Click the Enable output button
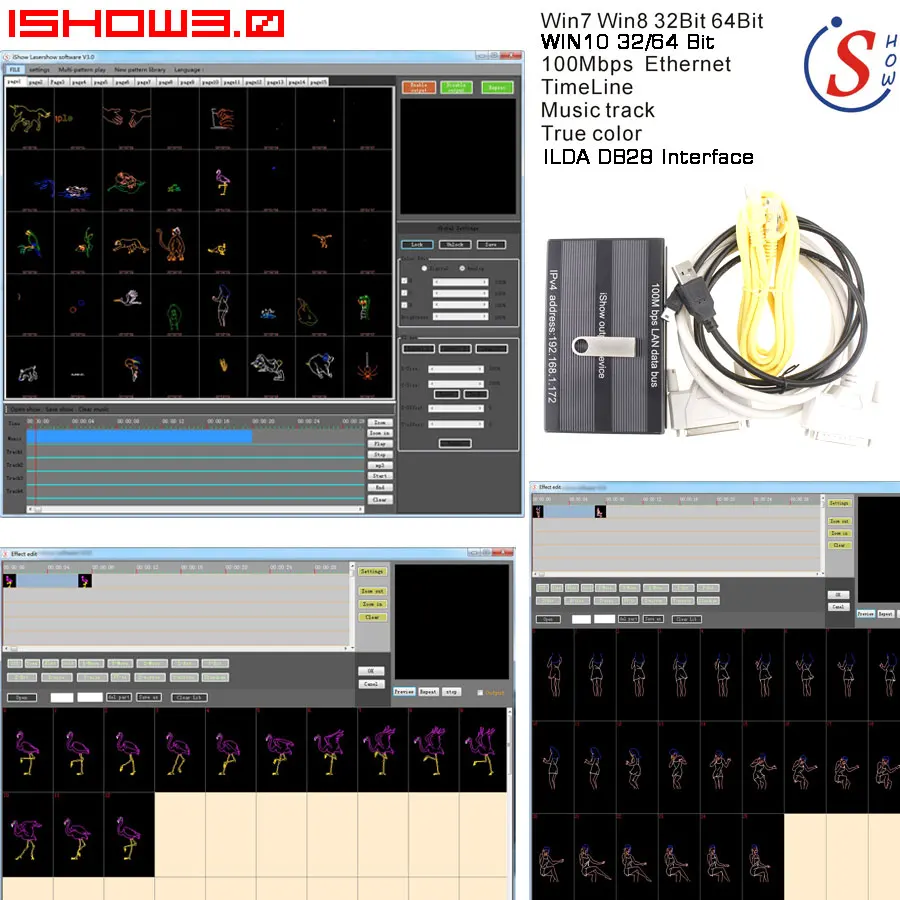 point(419,87)
